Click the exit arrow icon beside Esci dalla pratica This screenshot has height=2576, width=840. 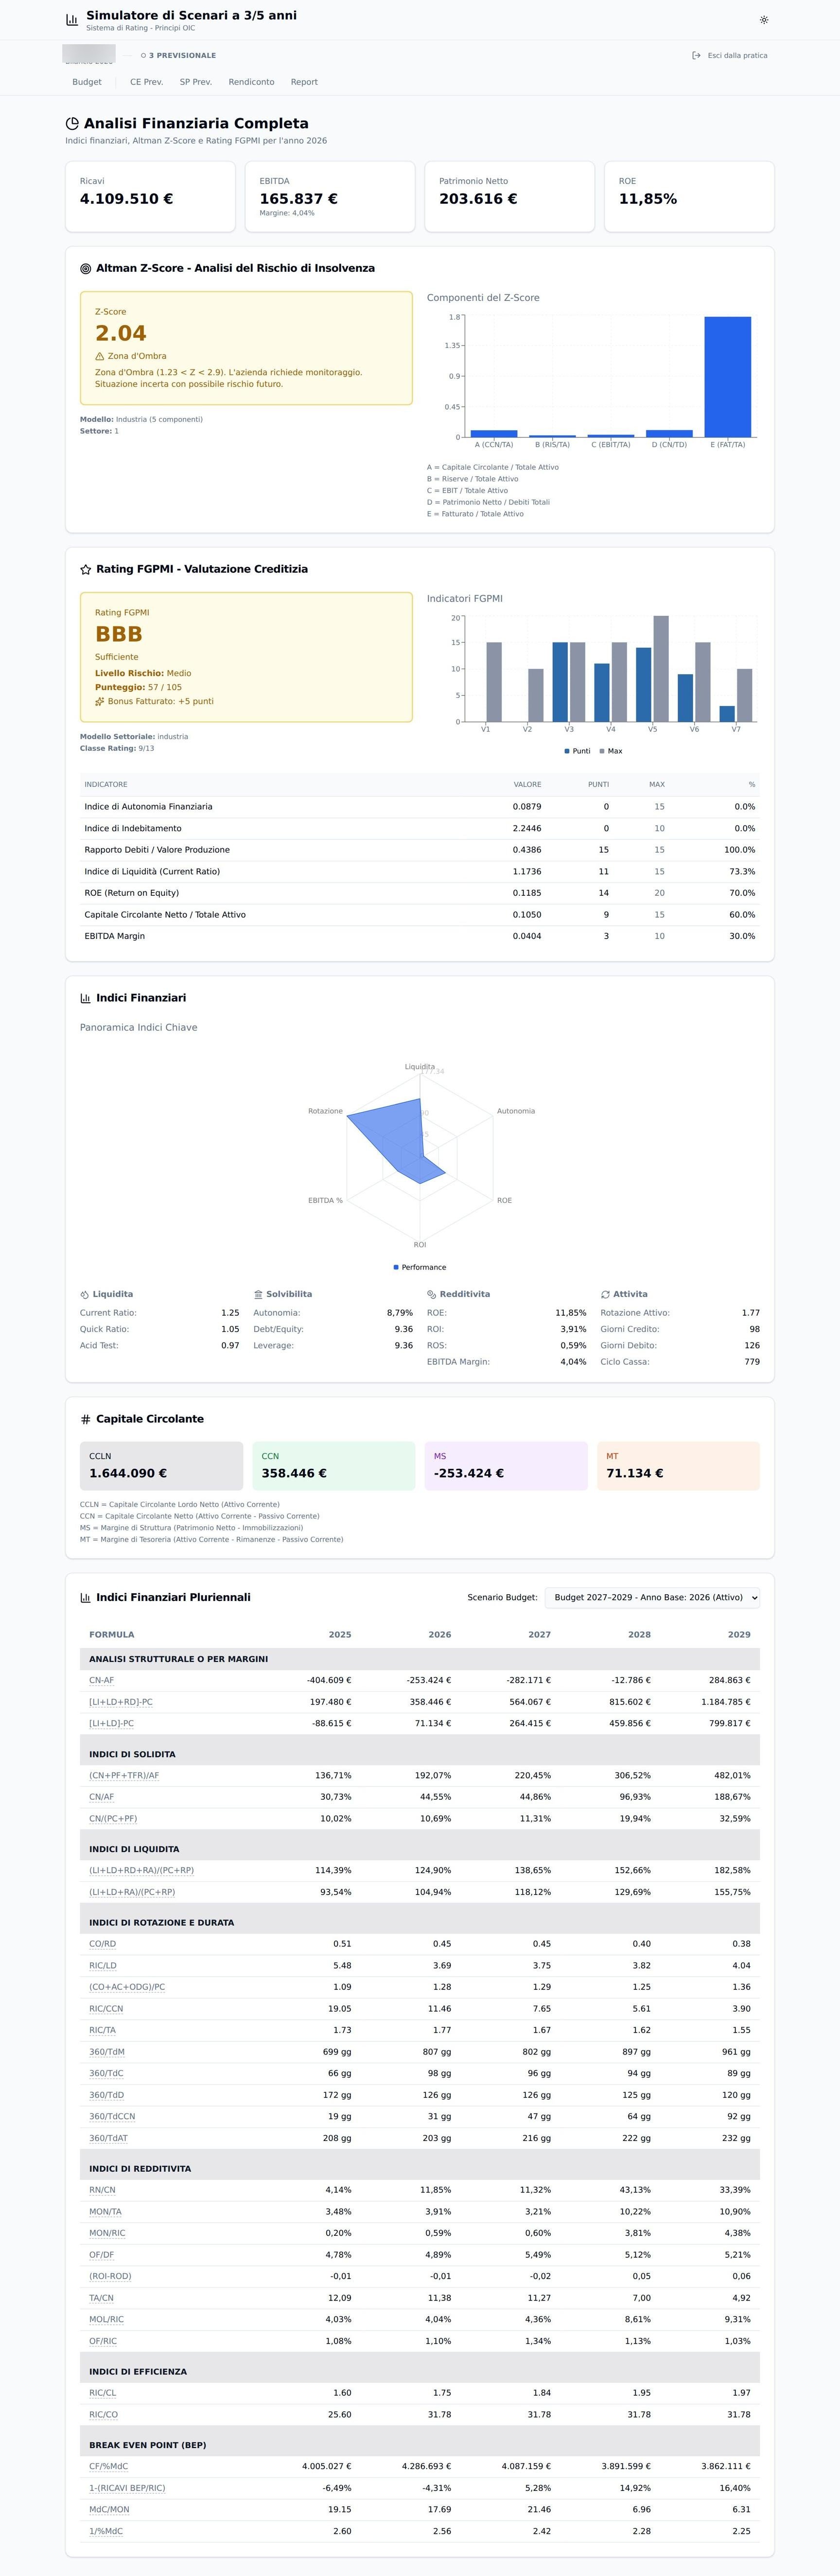(x=696, y=56)
